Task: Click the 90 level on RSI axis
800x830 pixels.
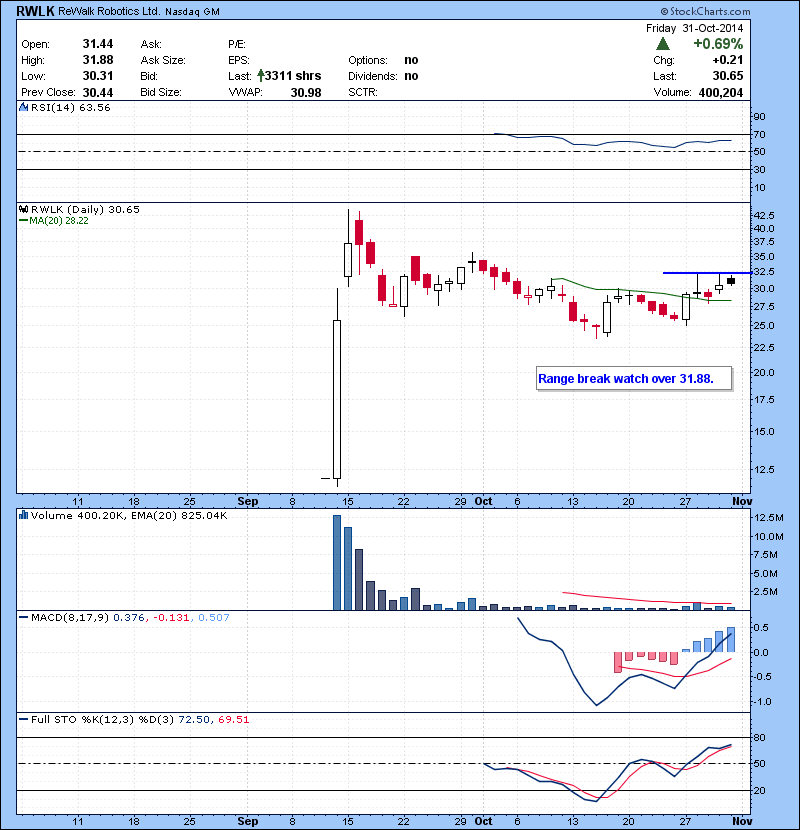Action: 760,116
